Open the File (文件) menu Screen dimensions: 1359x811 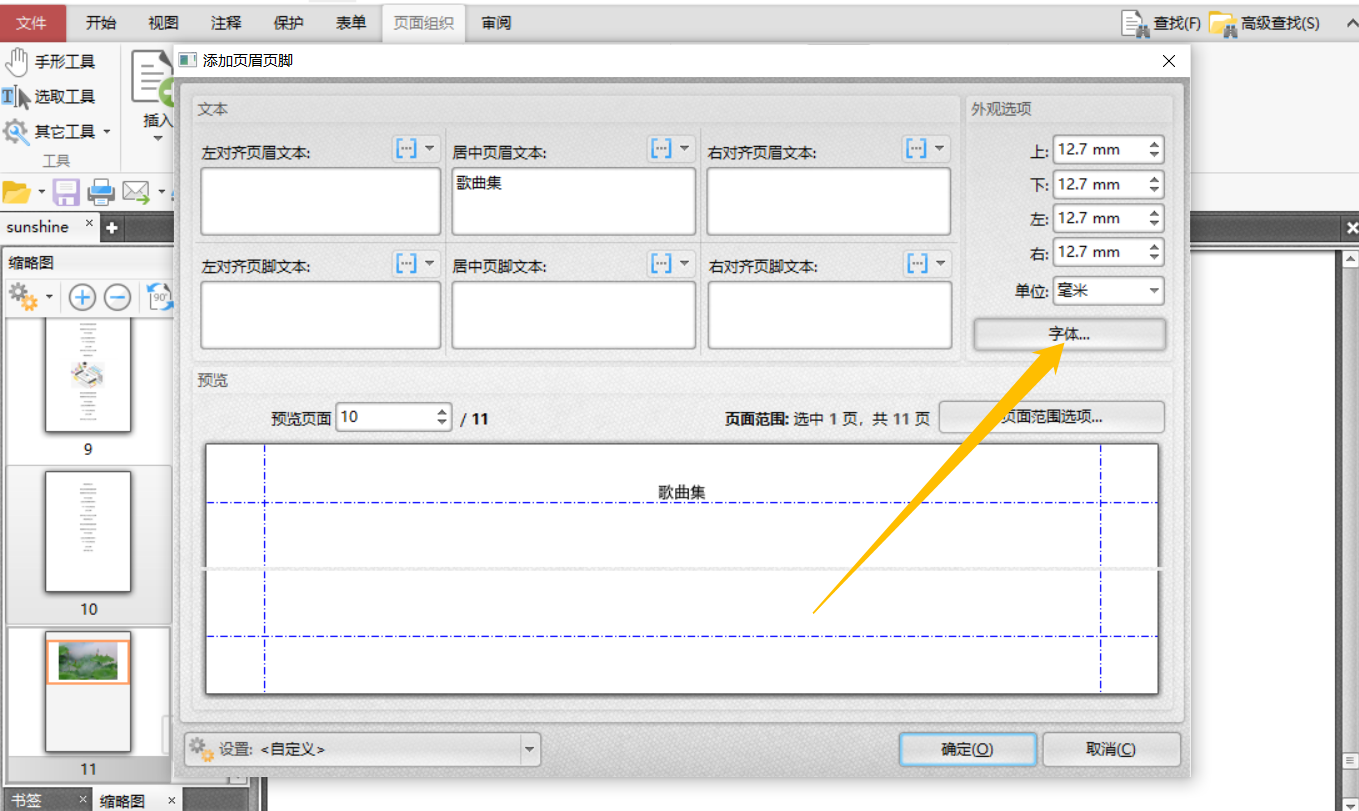tap(33, 22)
